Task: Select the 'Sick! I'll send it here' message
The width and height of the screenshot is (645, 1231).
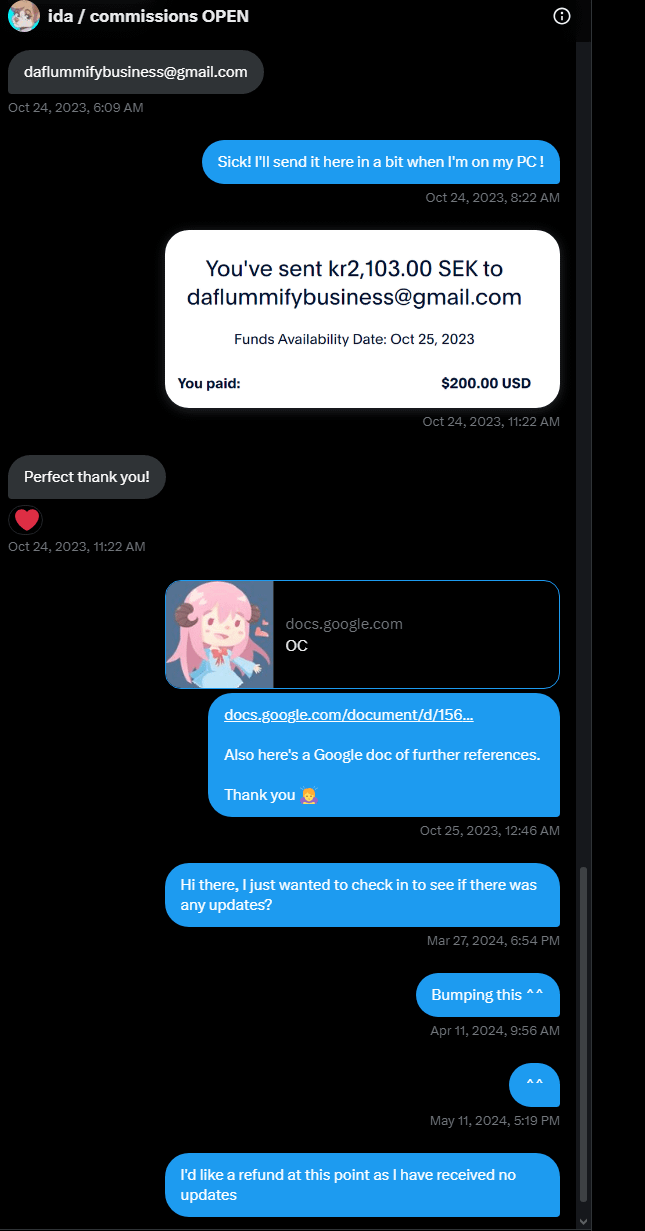Action: (x=381, y=162)
